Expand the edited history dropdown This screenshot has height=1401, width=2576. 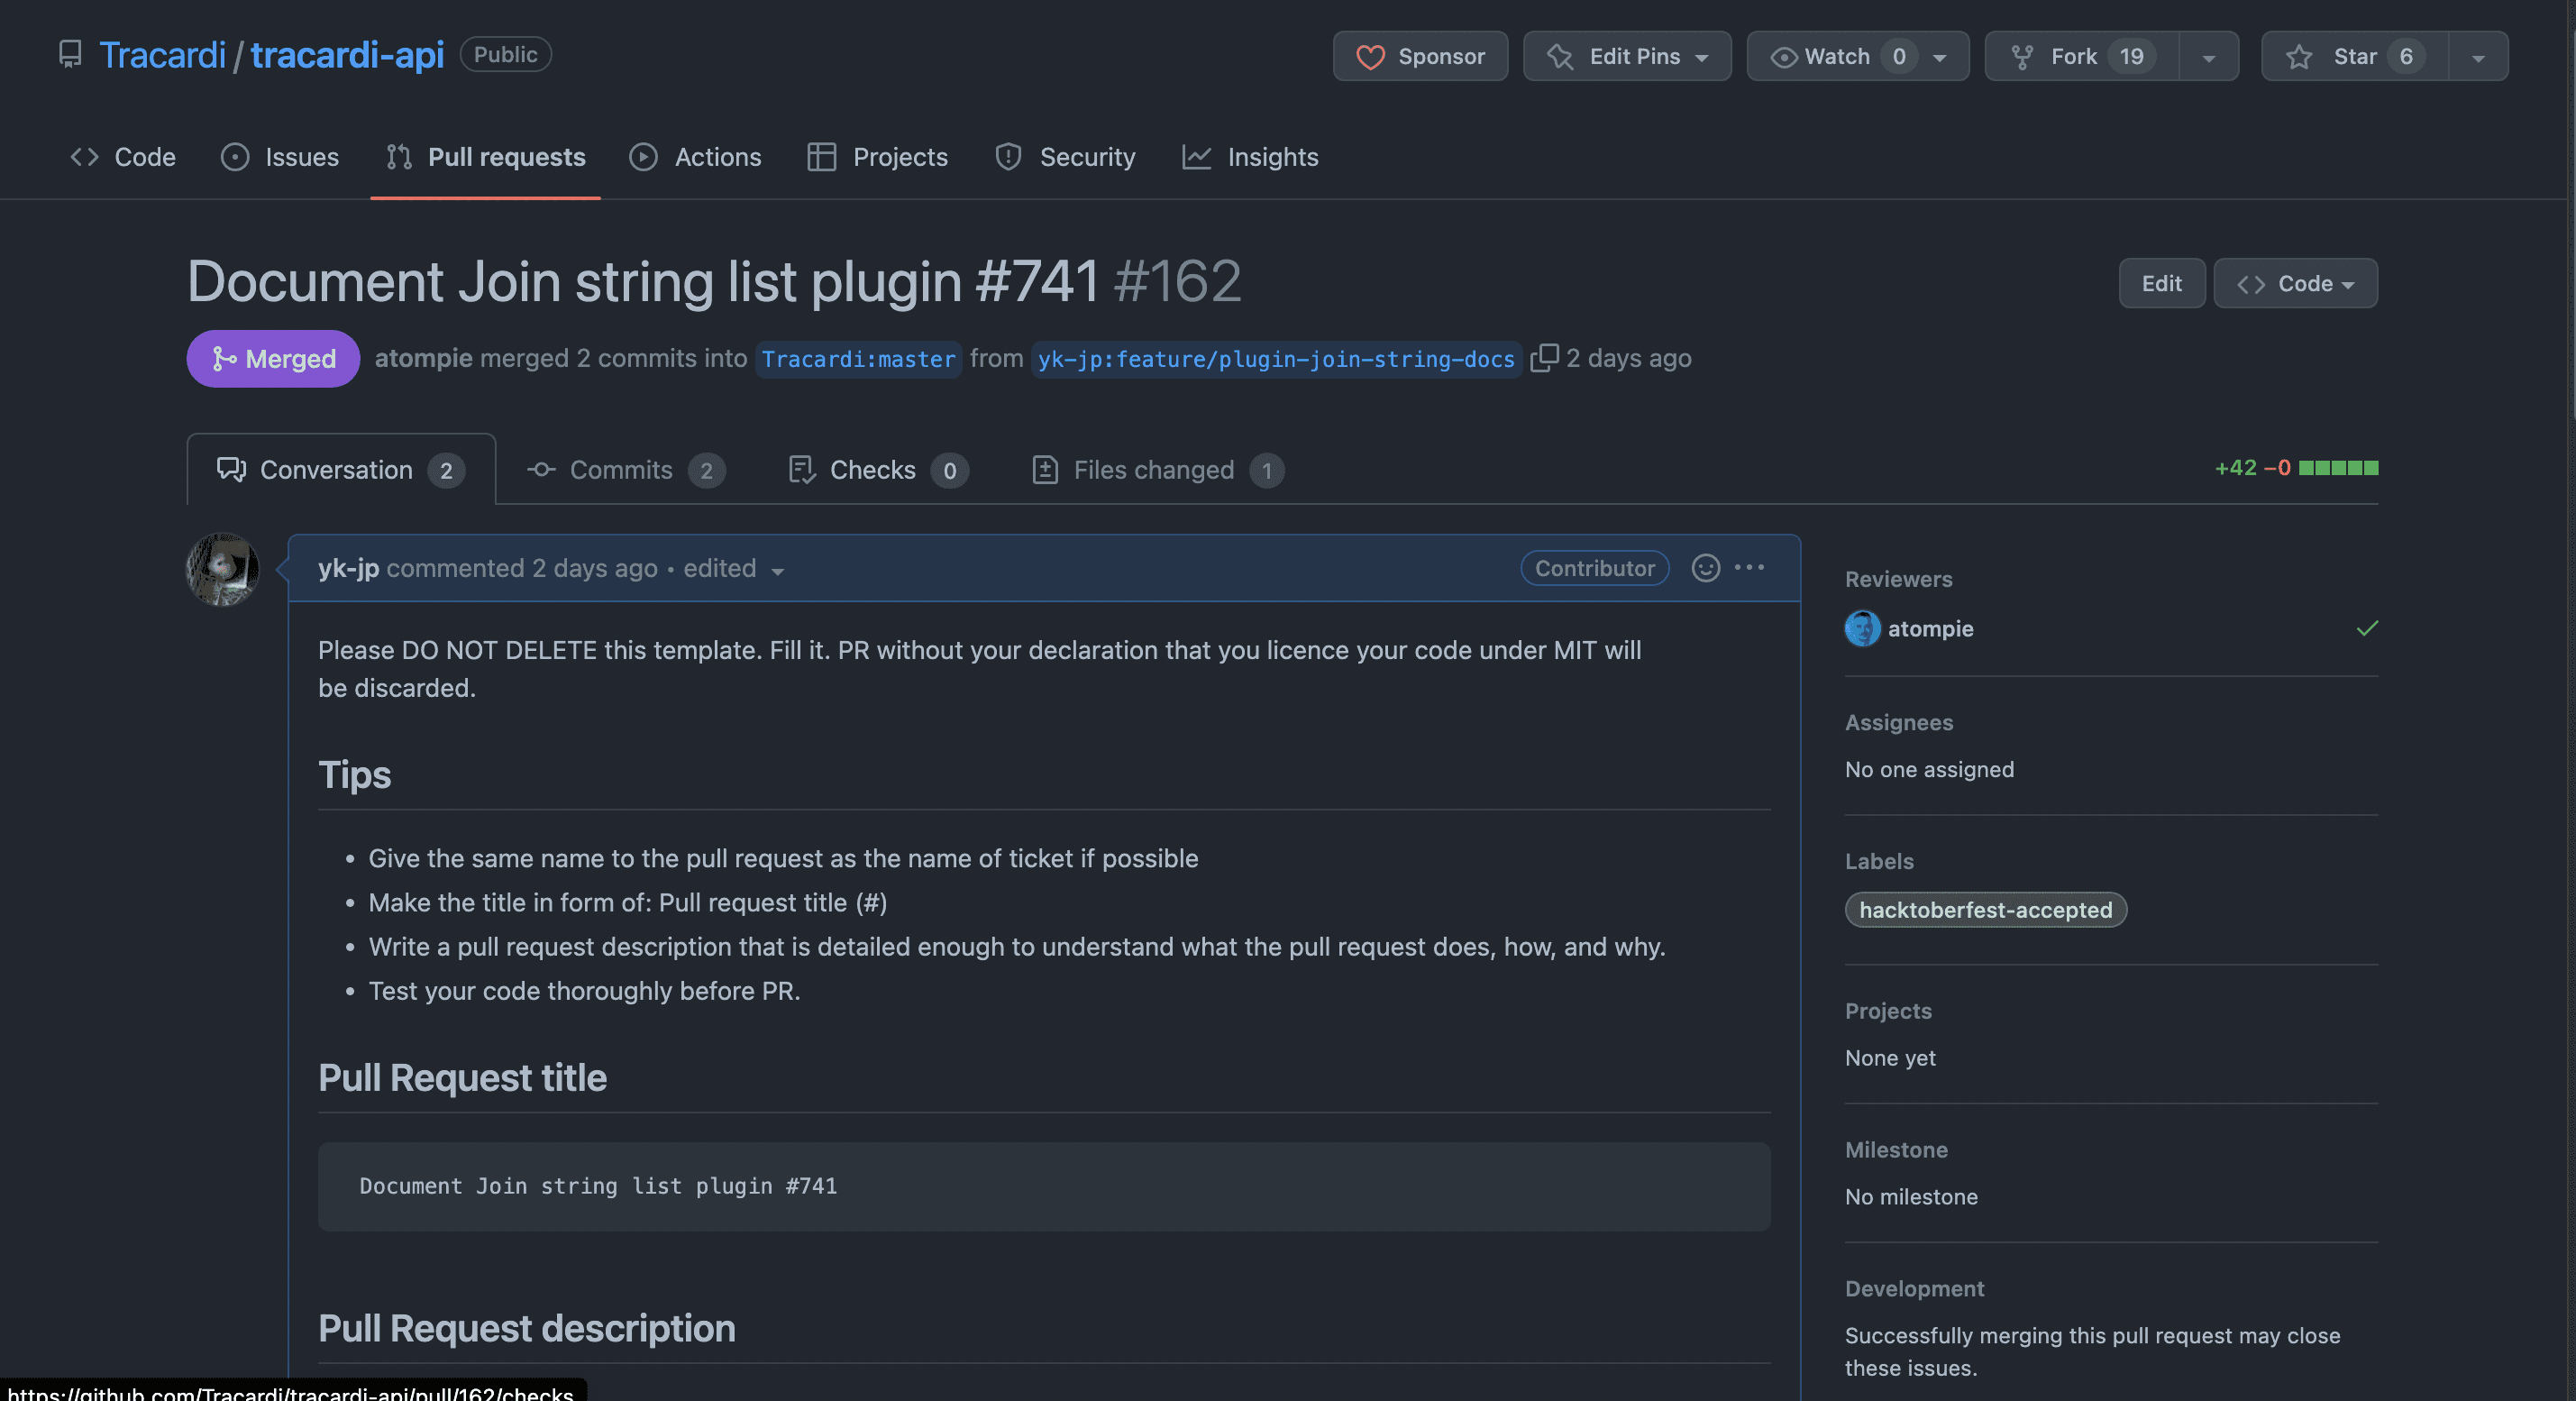pos(733,569)
